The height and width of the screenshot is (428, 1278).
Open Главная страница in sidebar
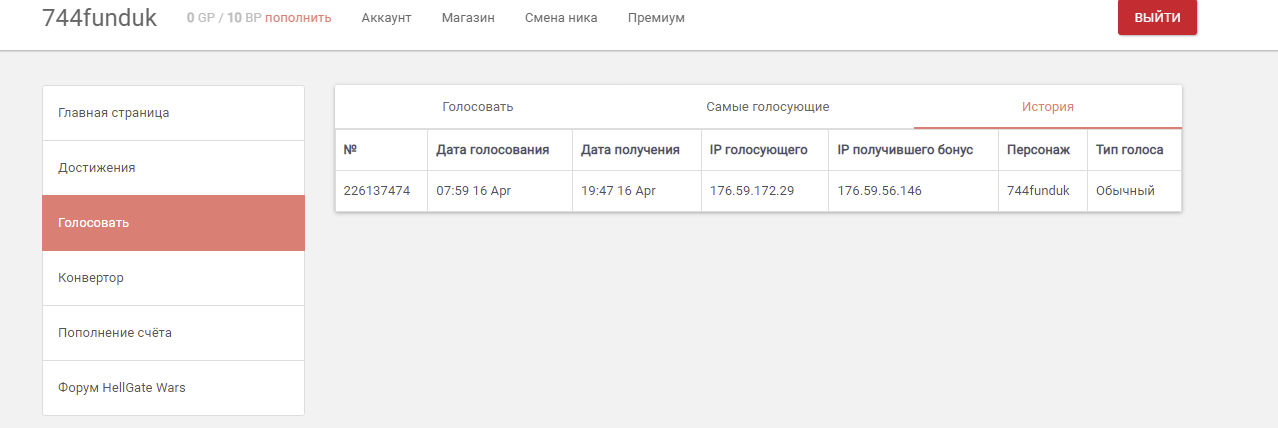pos(173,113)
